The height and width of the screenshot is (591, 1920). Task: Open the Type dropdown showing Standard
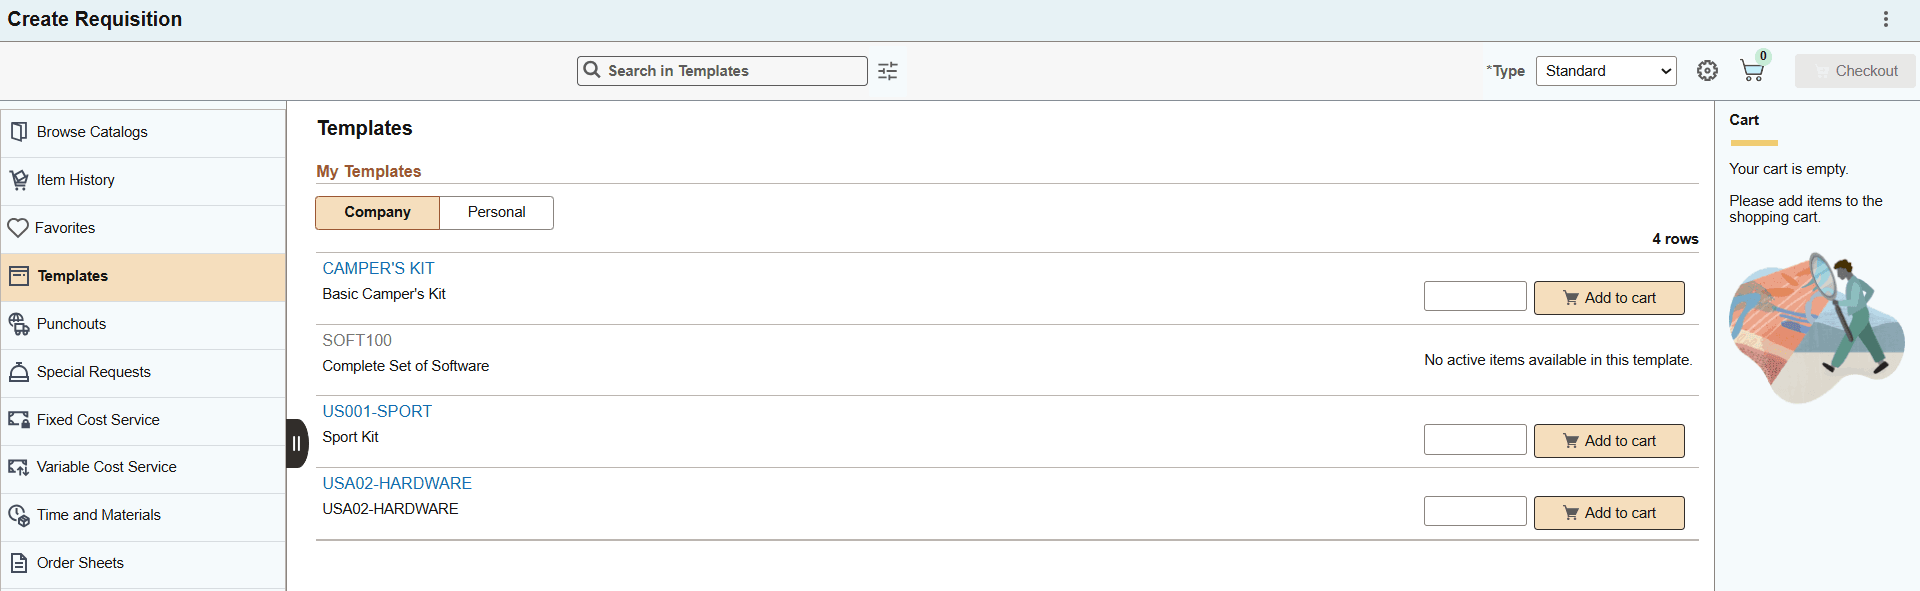(1604, 70)
